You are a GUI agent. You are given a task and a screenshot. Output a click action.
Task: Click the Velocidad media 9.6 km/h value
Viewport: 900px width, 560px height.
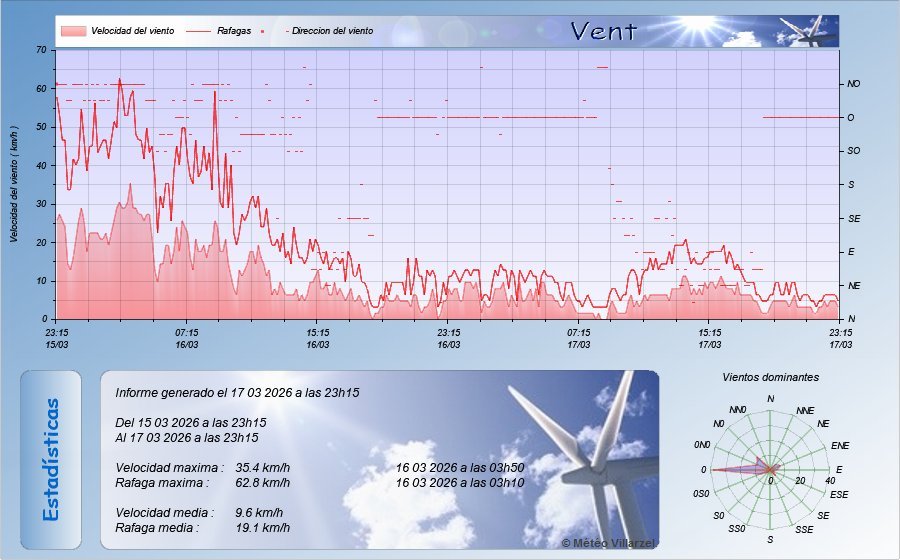263,513
